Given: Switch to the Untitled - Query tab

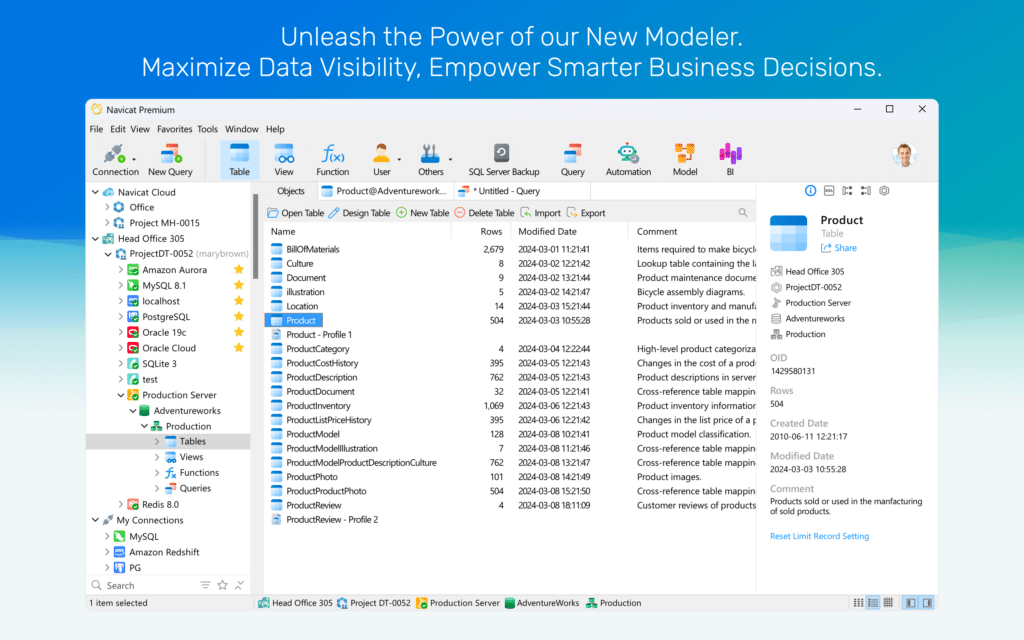Looking at the screenshot, I should coord(502,191).
